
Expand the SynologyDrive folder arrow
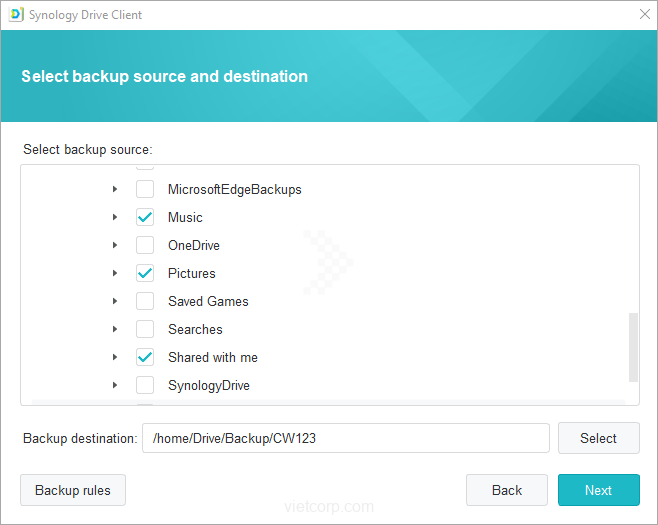pos(115,385)
